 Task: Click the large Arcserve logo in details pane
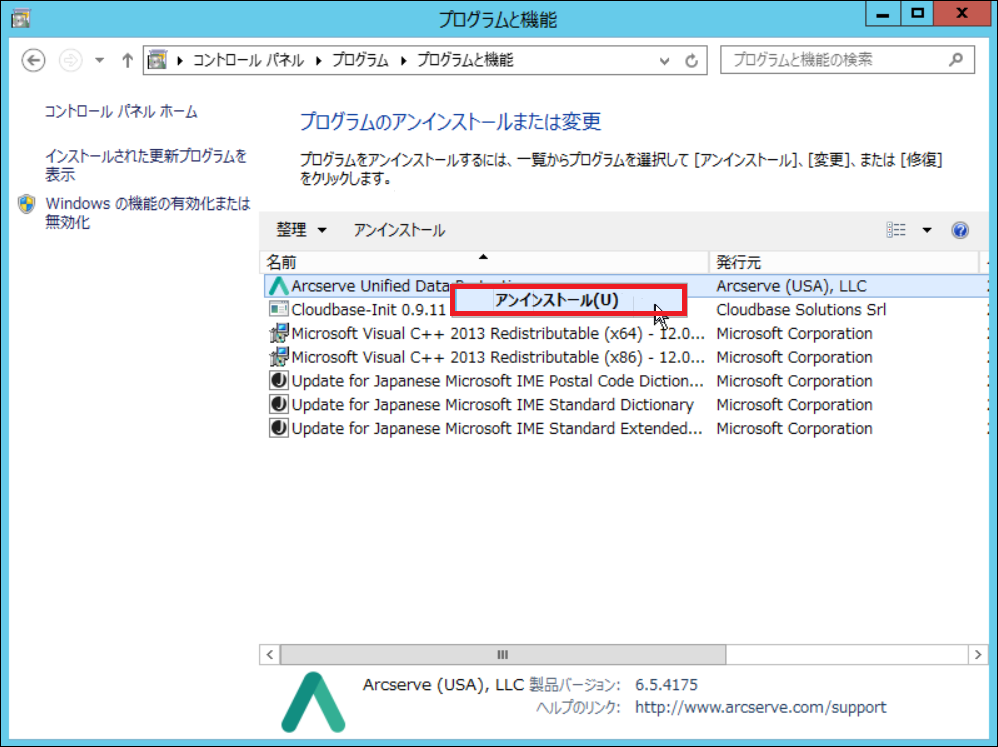[x=313, y=702]
